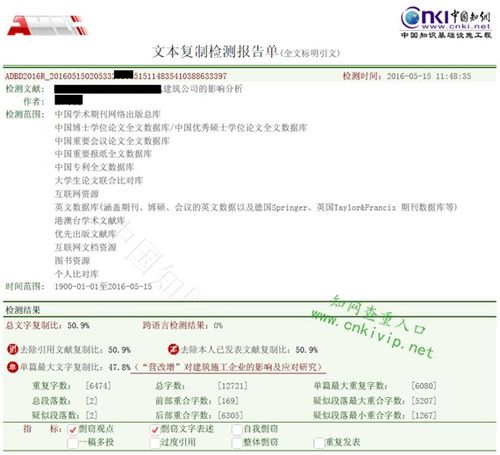Select the 图书资源 entry
The image size is (500, 455).
point(72,260)
